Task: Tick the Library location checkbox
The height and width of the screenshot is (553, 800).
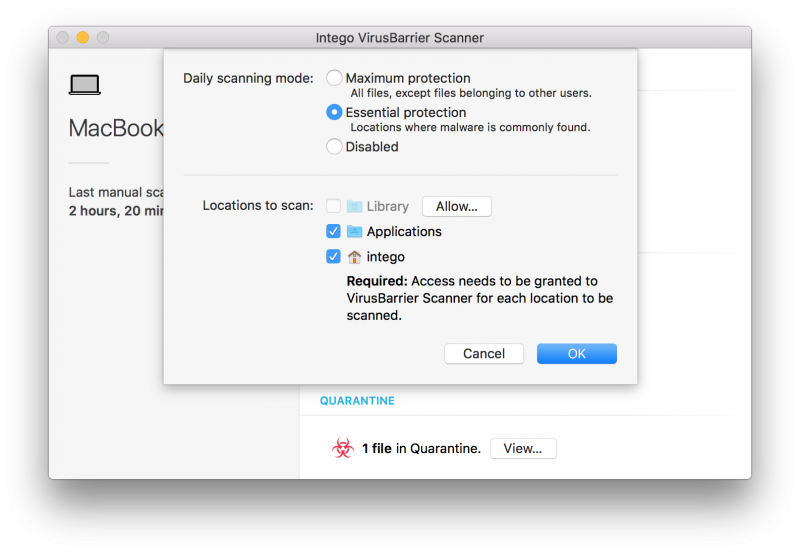Action: coord(334,206)
